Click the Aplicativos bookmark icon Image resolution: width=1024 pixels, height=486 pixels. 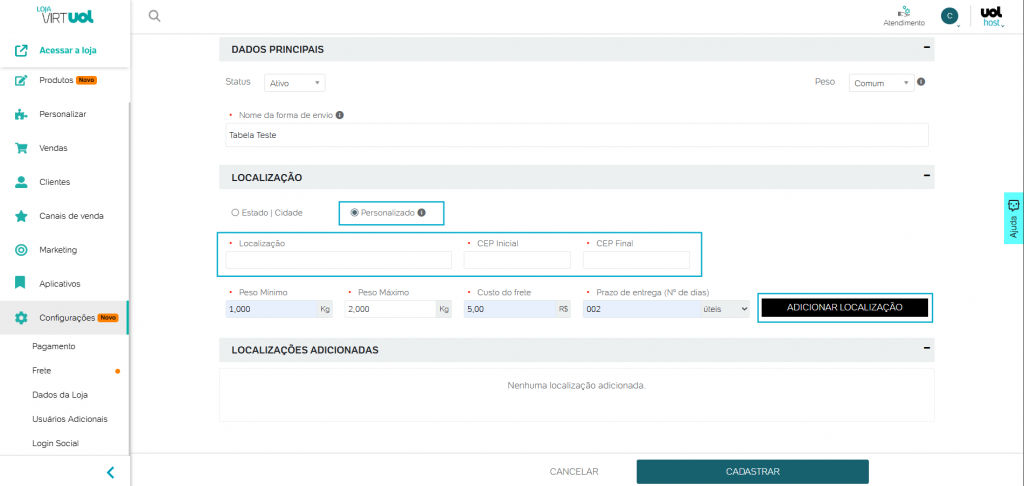click(21, 284)
